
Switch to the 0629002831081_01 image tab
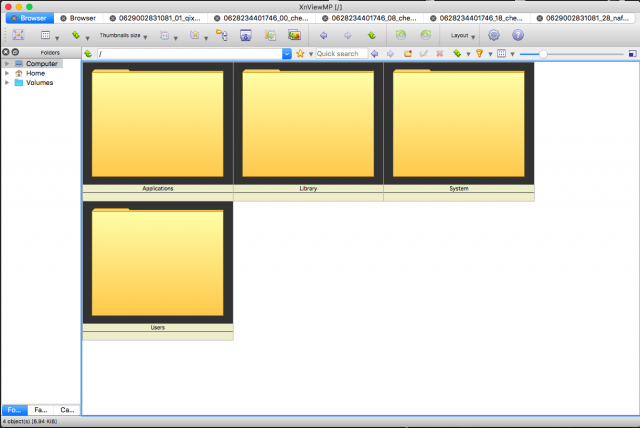(155, 18)
